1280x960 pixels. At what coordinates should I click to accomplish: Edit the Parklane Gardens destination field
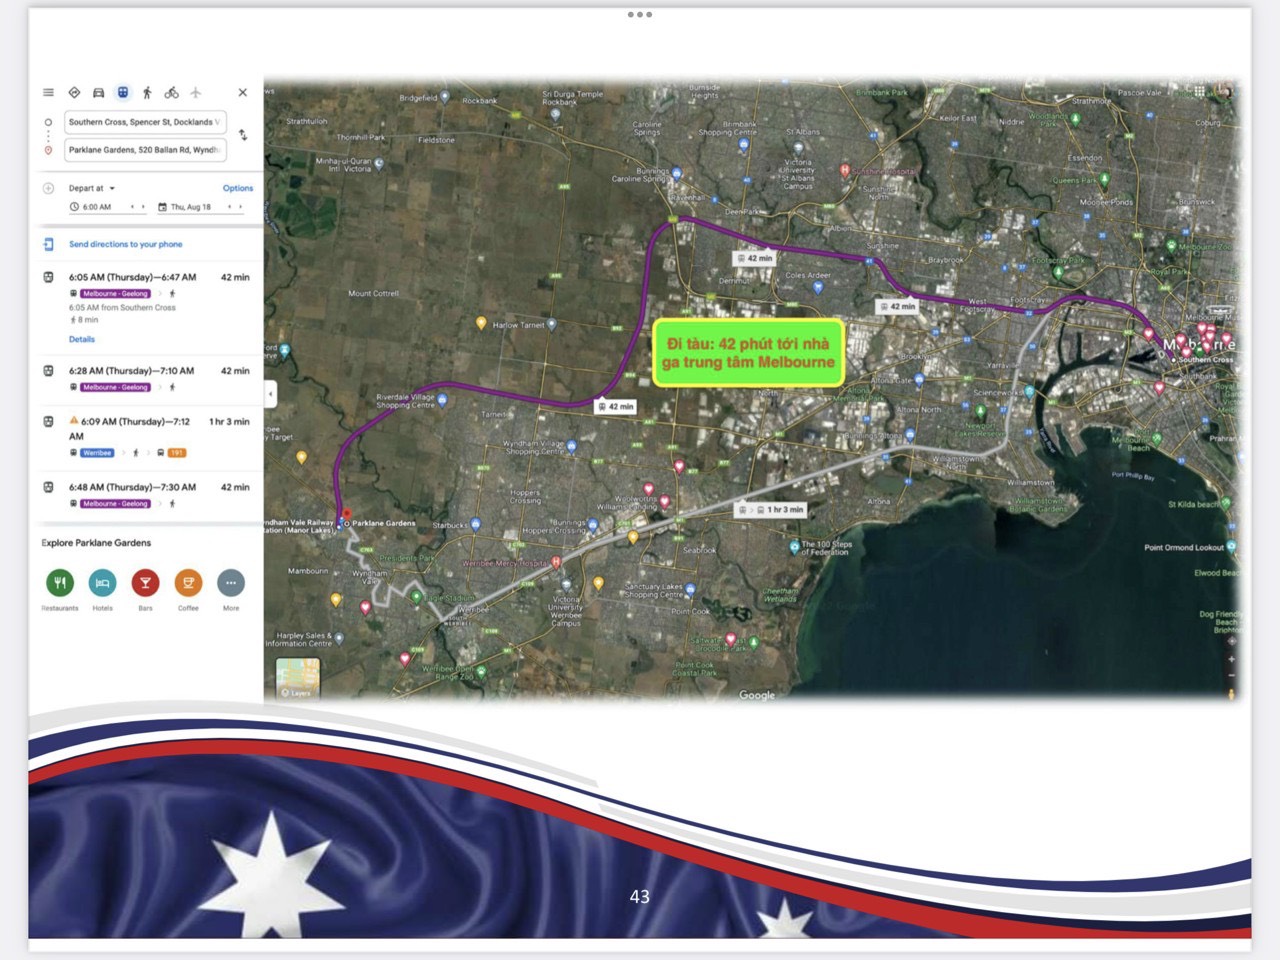[145, 150]
